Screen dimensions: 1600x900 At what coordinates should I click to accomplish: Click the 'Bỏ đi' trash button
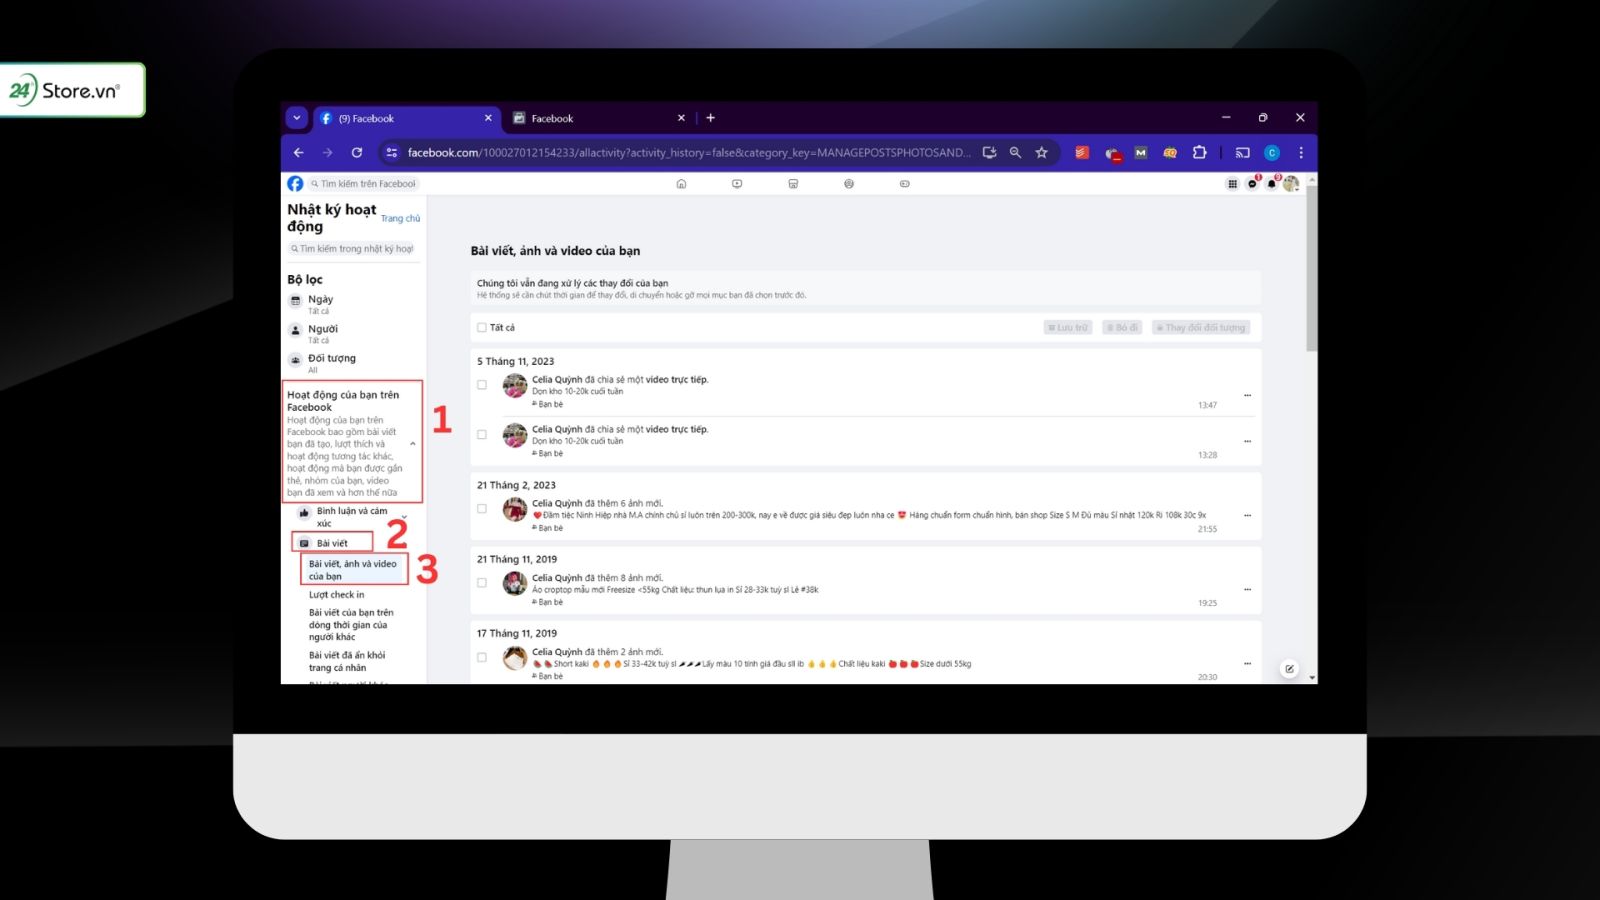pyautogui.click(x=1122, y=328)
